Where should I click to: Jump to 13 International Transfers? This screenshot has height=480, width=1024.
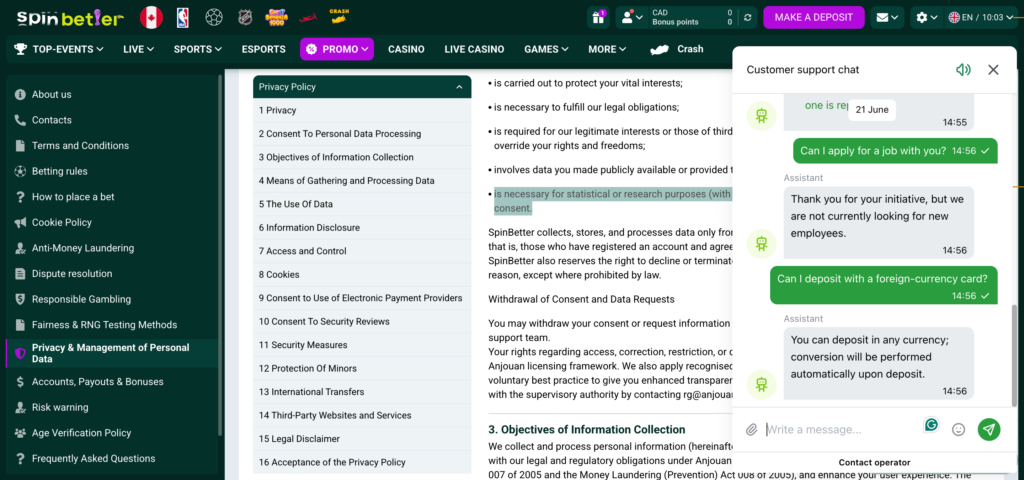pyautogui.click(x=362, y=392)
